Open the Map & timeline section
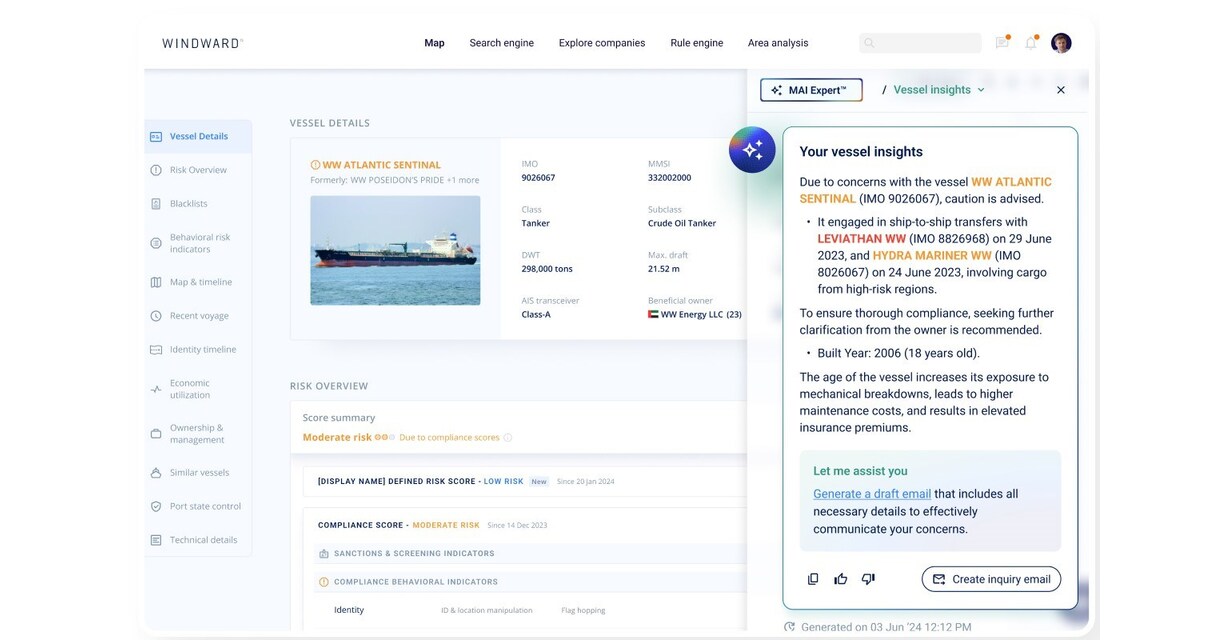The width and height of the screenshot is (1222, 640). 156,281
